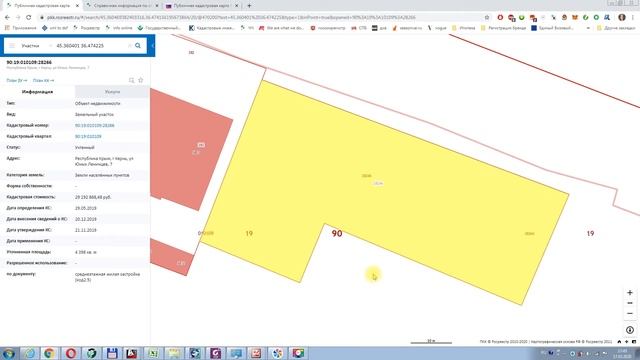Expand hidden bookmarks overflow arrow
Screen dimensions: 640x360
(588, 28)
